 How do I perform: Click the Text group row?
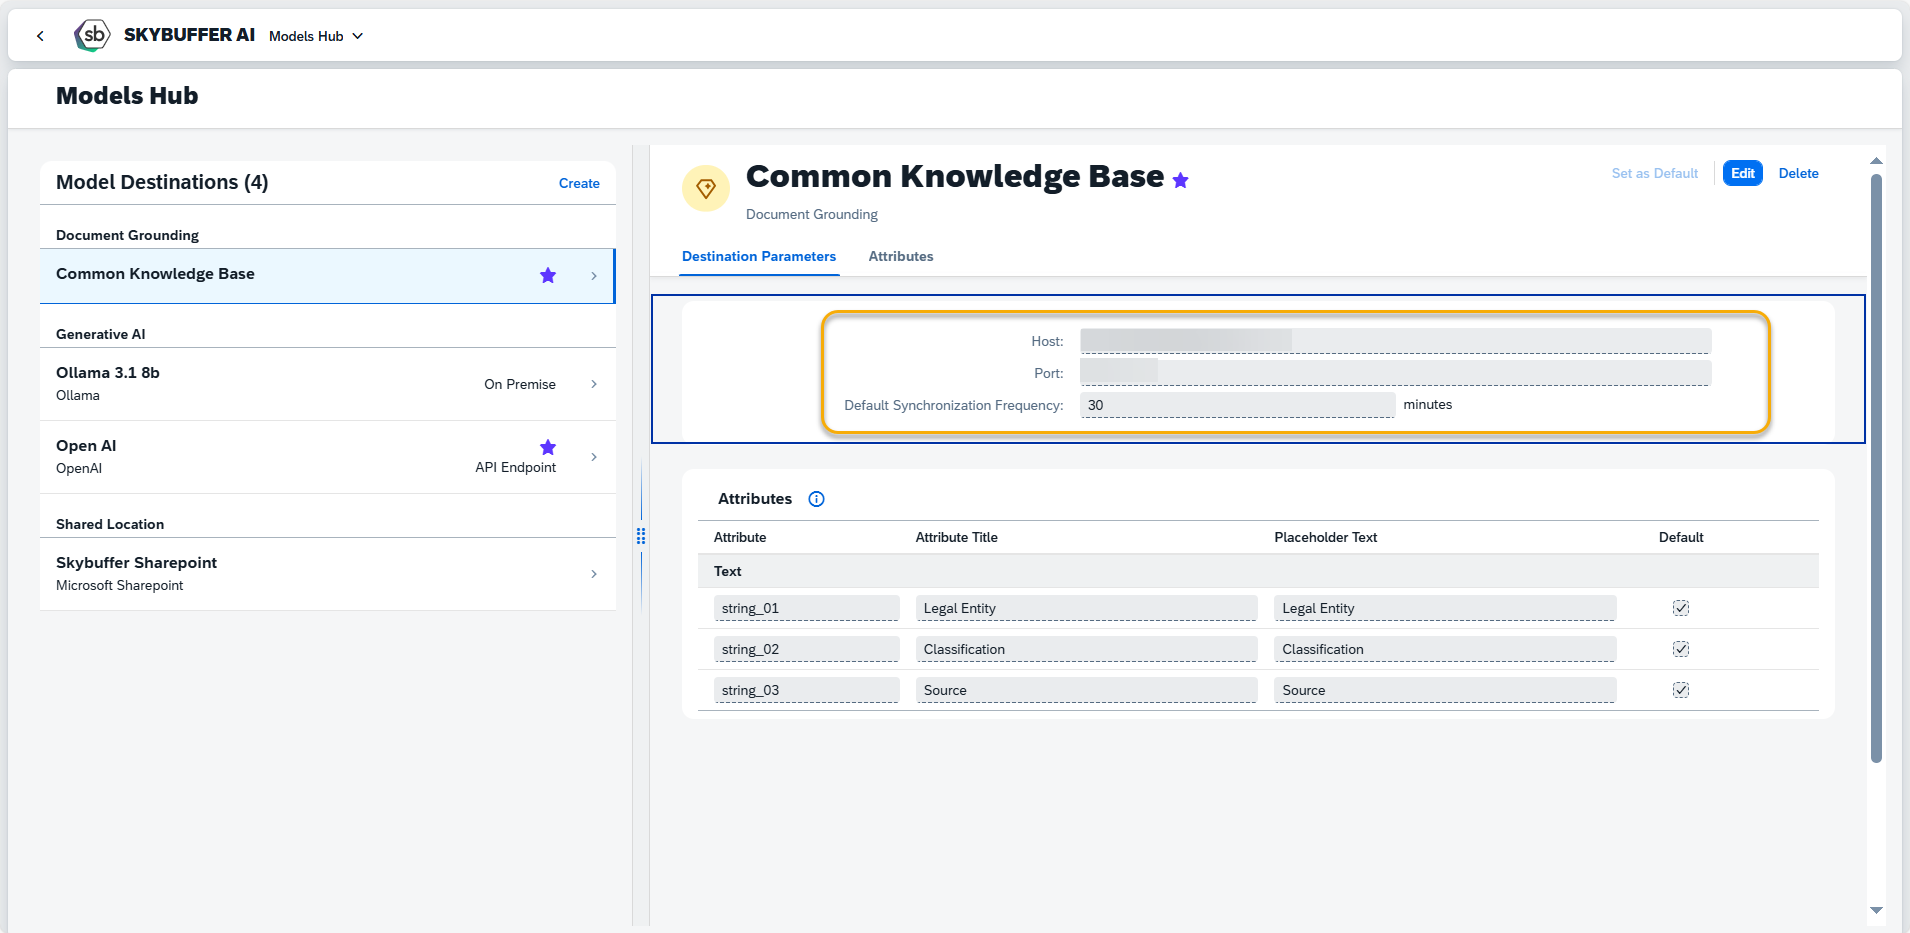coord(1258,571)
